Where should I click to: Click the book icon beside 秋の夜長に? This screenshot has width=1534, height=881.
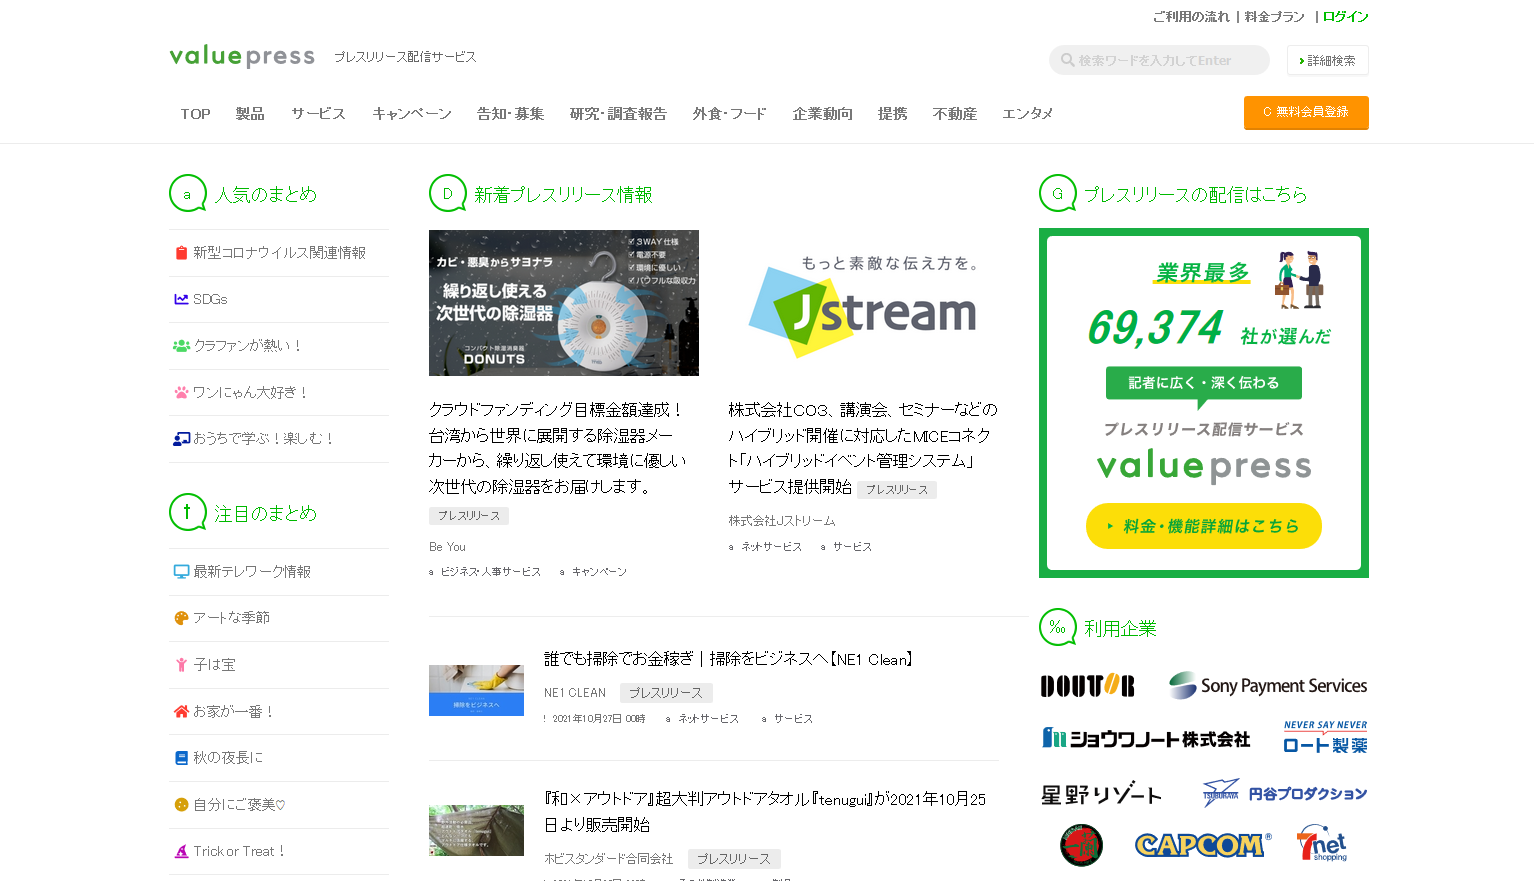pyautogui.click(x=181, y=758)
